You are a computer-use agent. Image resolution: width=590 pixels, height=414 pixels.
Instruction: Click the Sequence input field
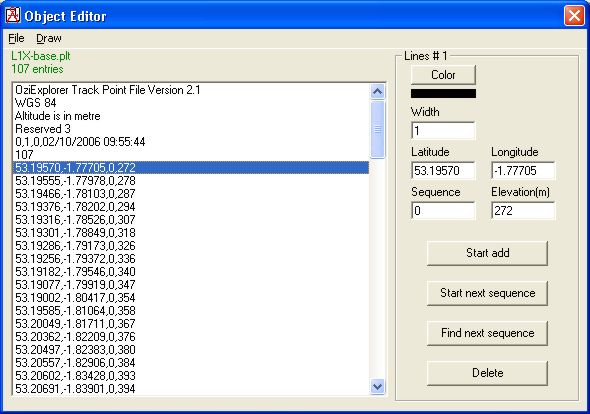(x=443, y=210)
